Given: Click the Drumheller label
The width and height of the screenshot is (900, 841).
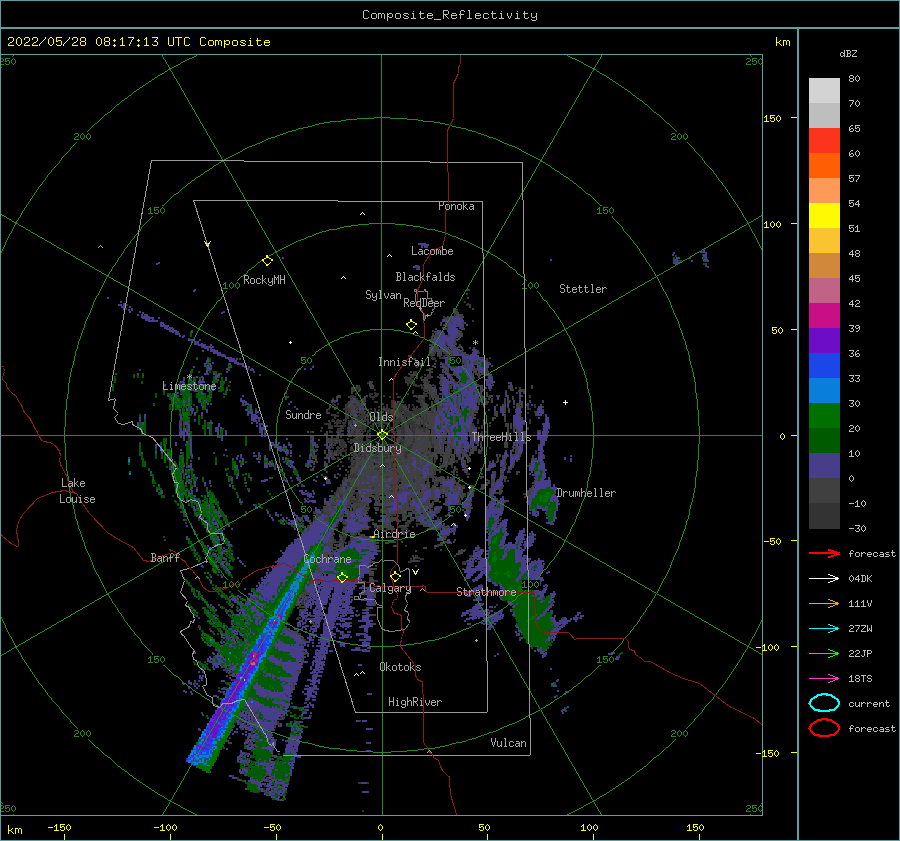Looking at the screenshot, I should [585, 493].
